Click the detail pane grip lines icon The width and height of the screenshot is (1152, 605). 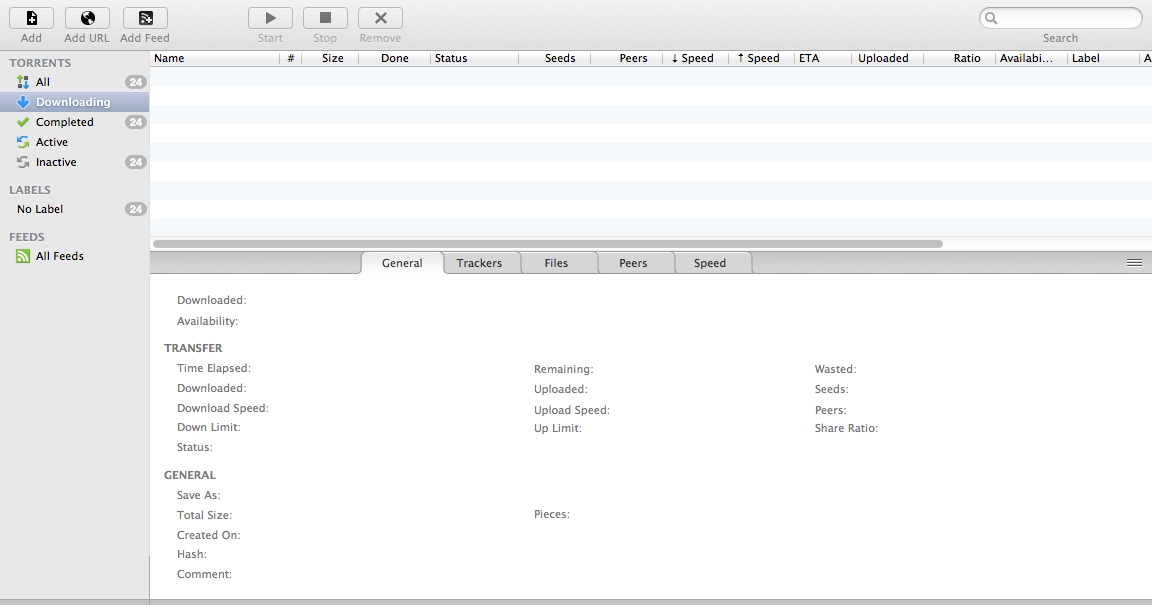pos(1134,262)
